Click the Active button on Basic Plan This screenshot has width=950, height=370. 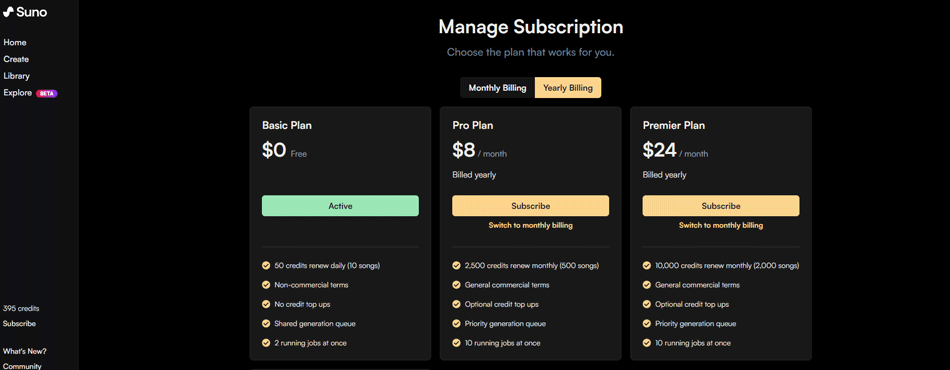[x=340, y=206]
